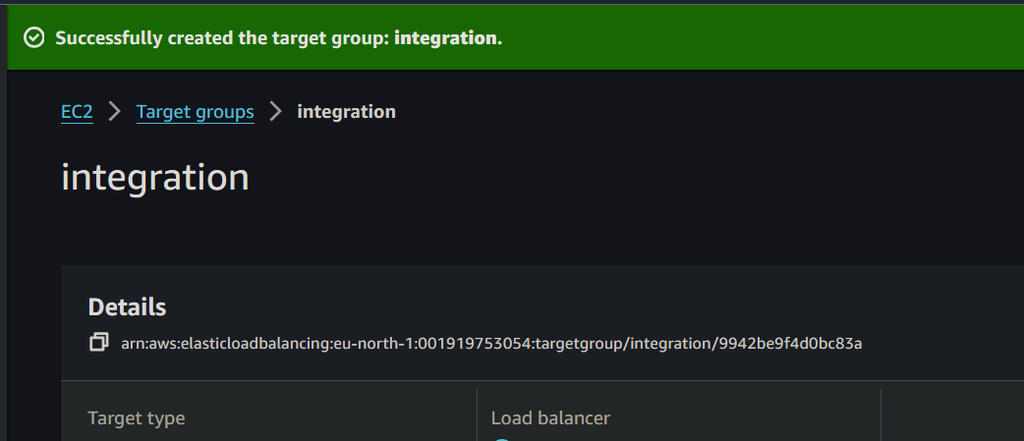Click the bold integration name in banner
Viewport: 1024px width, 441px height.
(446, 38)
